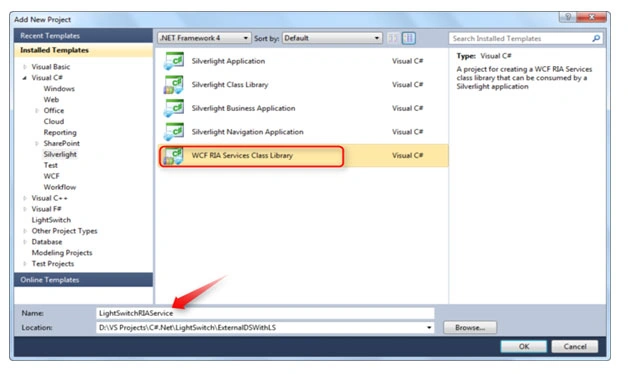Select the WCF category
Image resolution: width=628 pixels, height=374 pixels.
tap(51, 176)
